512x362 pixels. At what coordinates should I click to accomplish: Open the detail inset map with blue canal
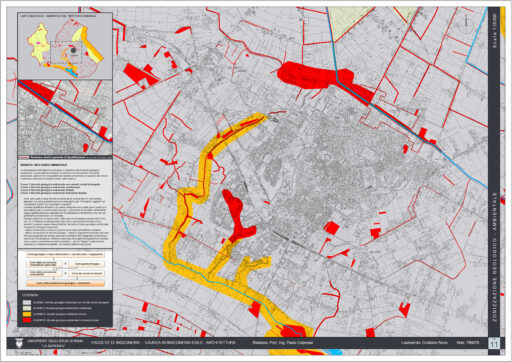point(65,117)
